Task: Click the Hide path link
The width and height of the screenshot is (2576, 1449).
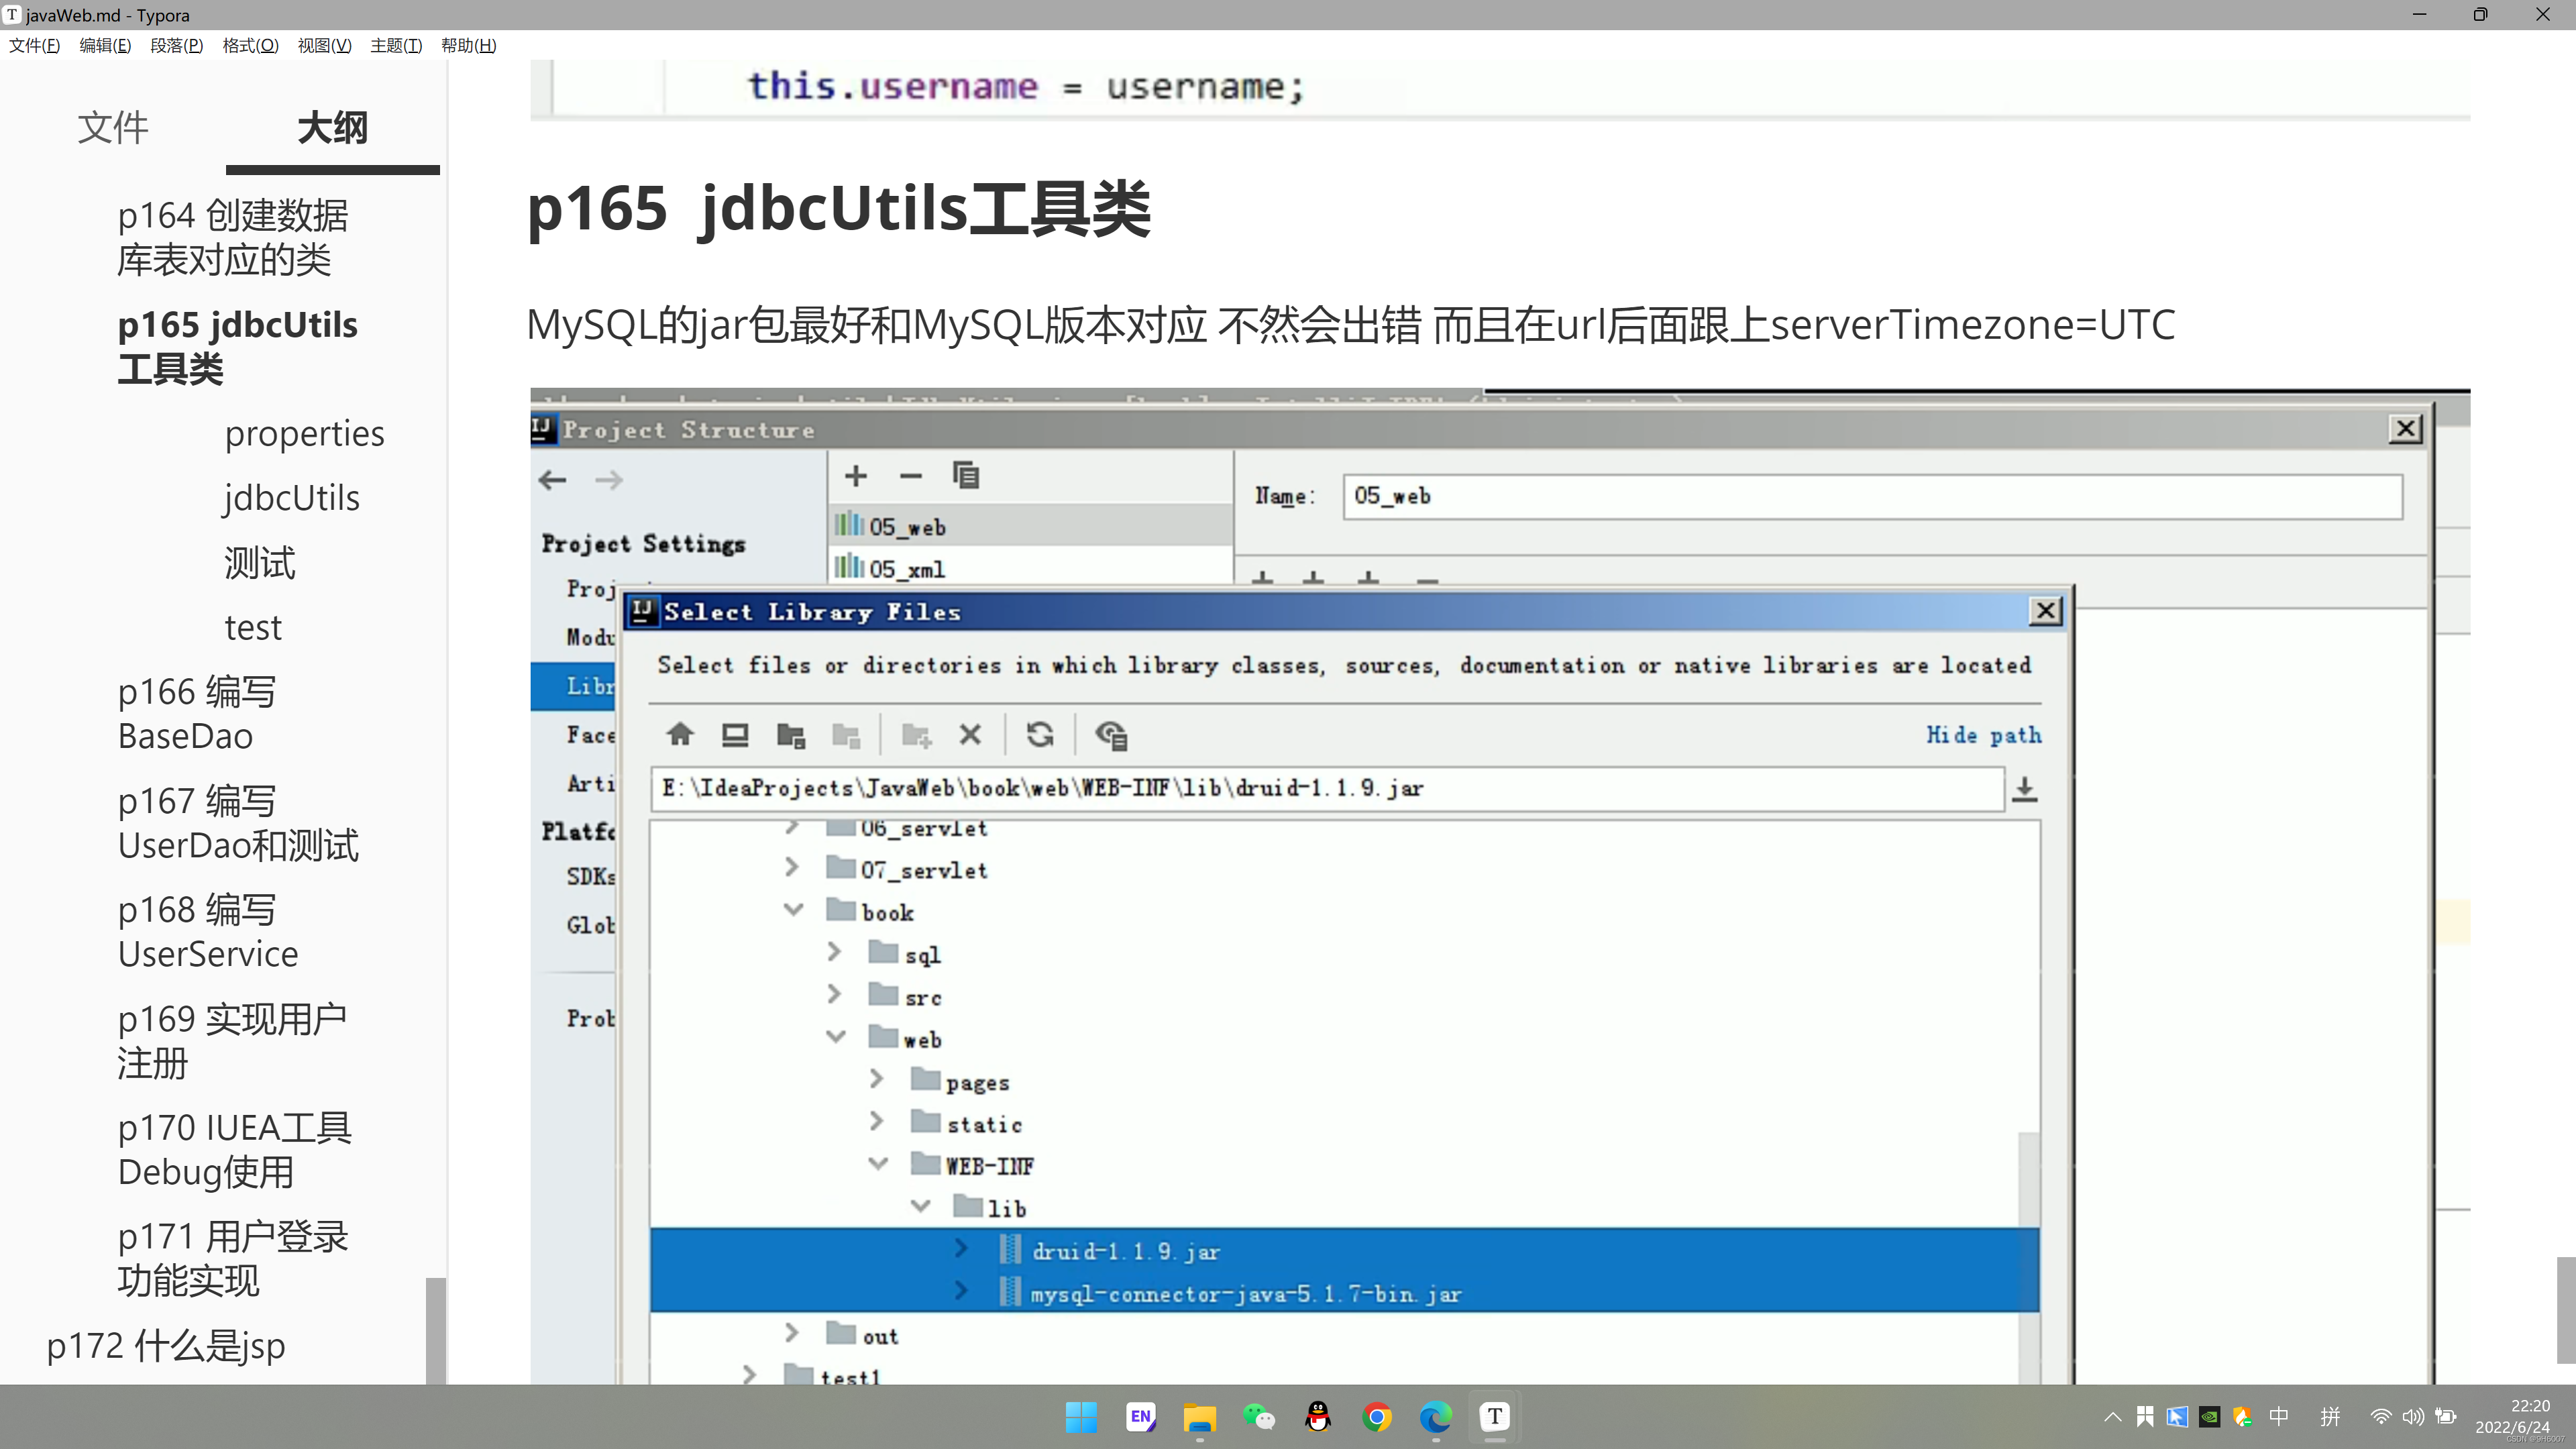Action: 1983,735
